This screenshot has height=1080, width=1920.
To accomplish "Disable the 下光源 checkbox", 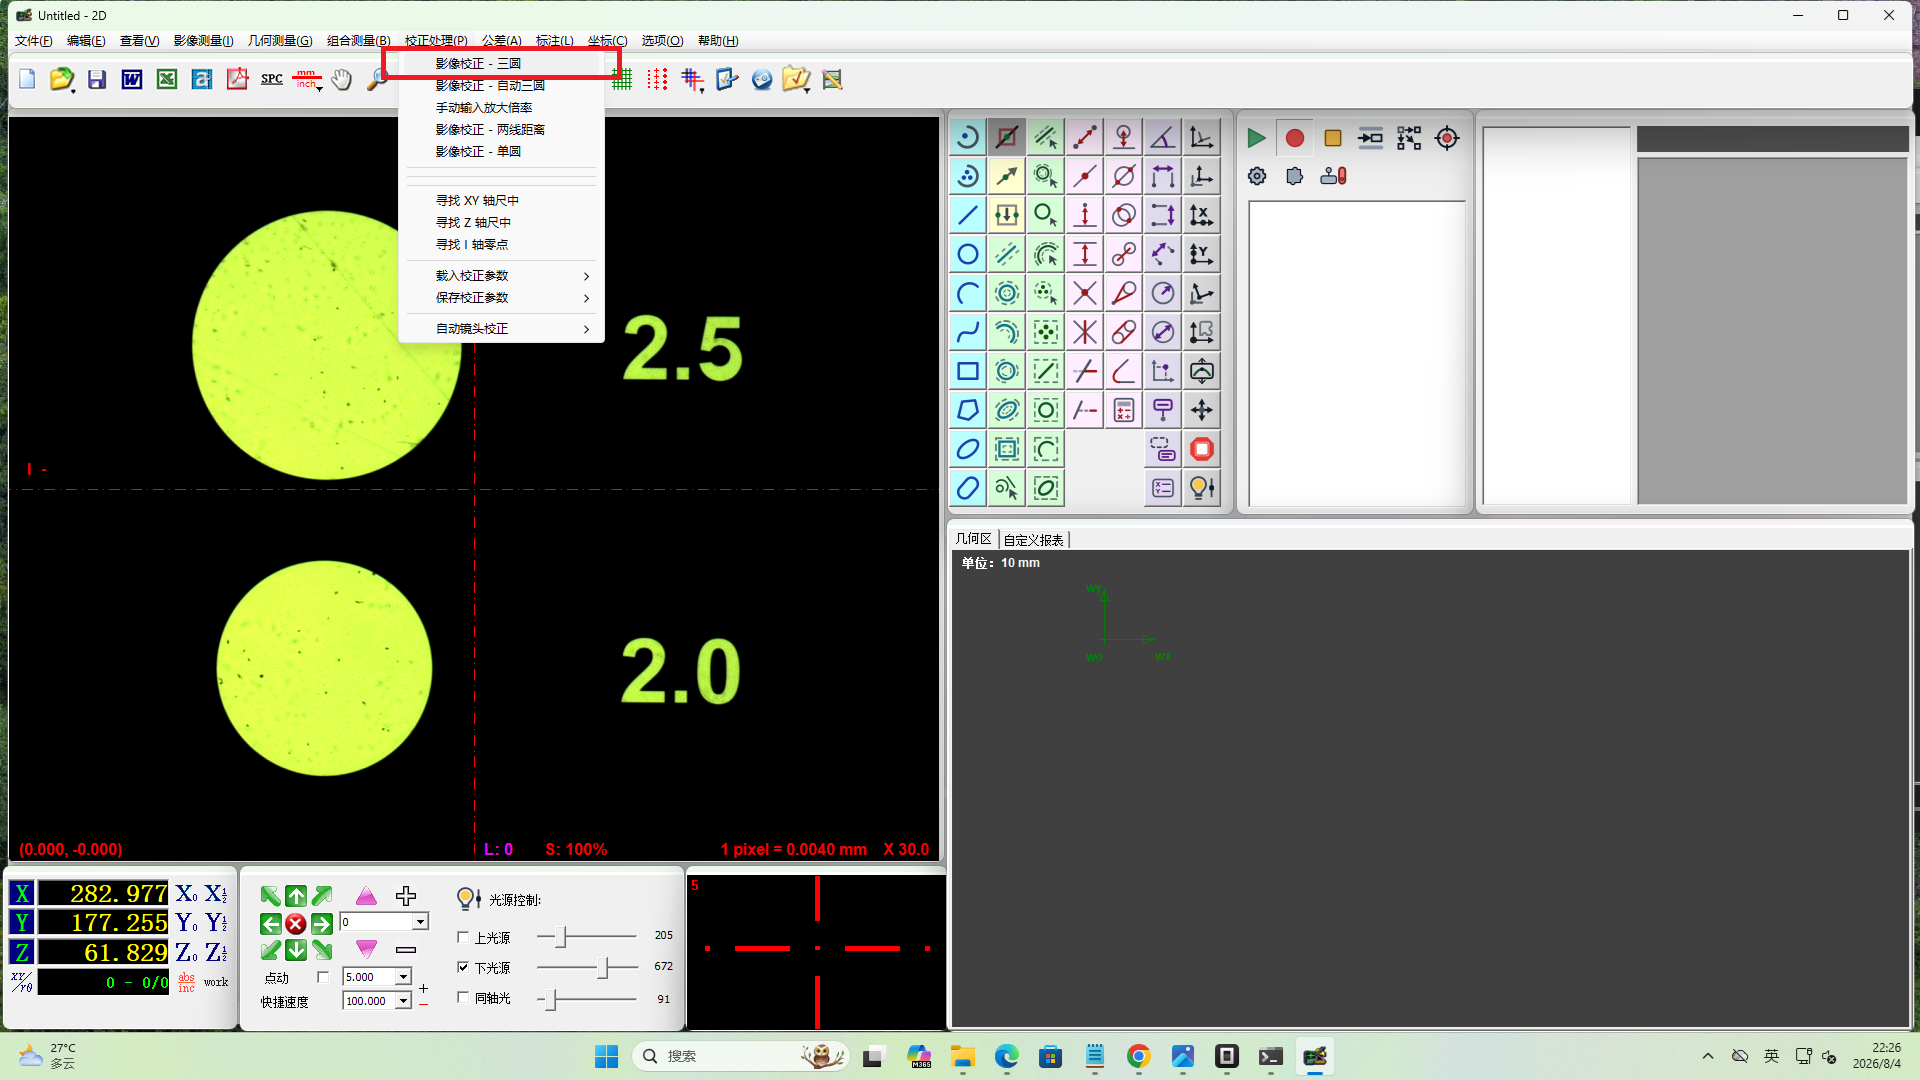I will [x=463, y=967].
